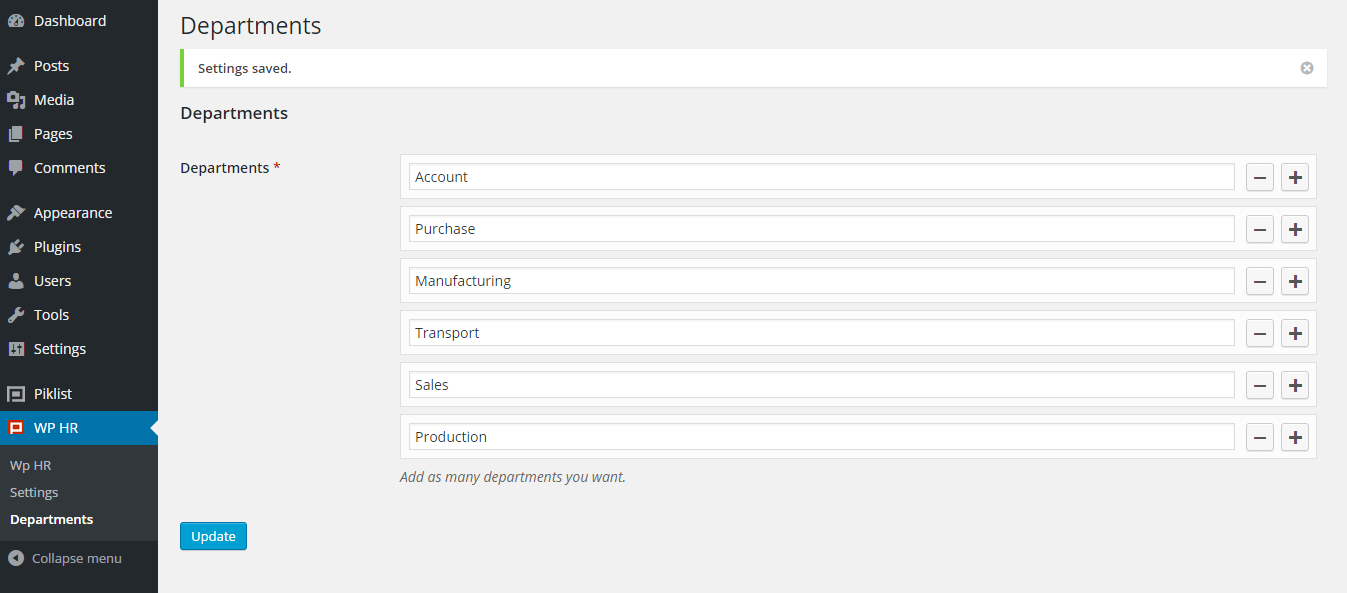Click the Plugins plug icon

click(16, 247)
